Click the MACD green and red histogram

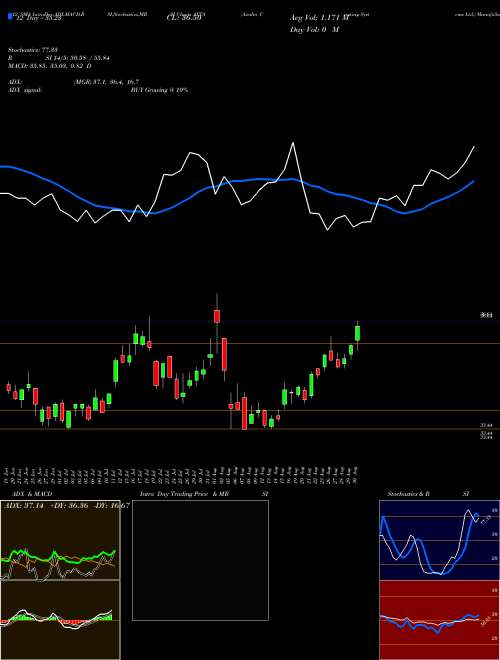57,619
